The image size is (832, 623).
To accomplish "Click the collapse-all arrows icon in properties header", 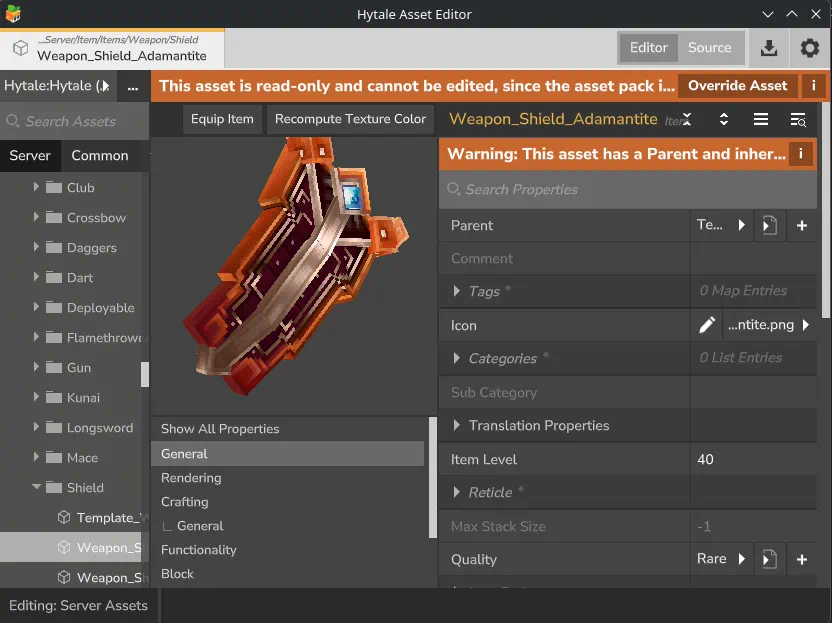I will (687, 119).
